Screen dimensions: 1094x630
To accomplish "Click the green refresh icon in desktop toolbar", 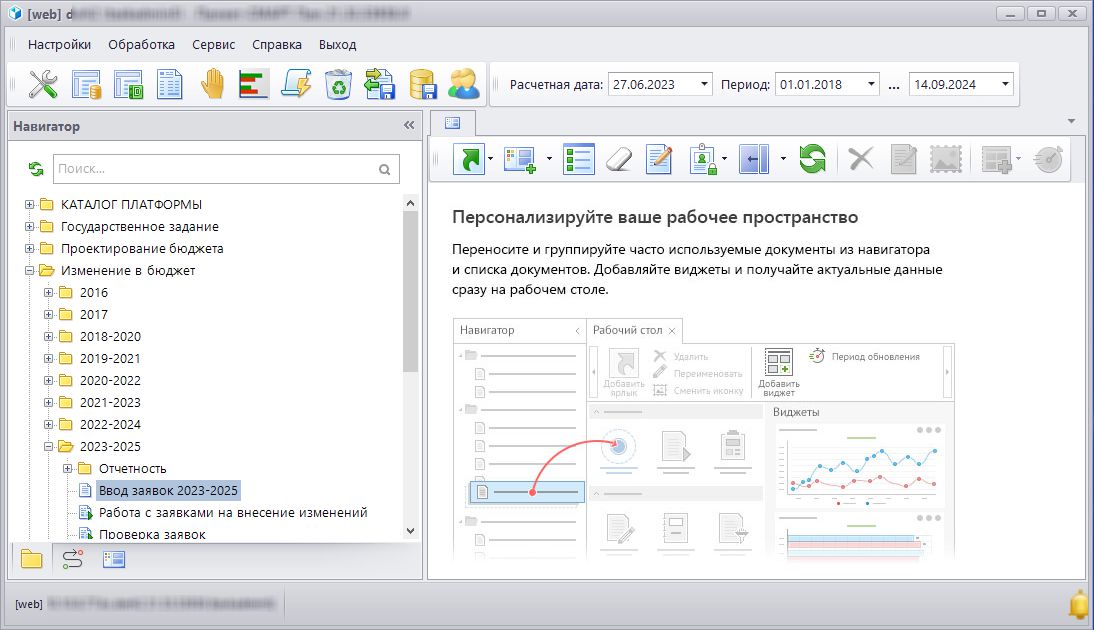I will pos(812,159).
